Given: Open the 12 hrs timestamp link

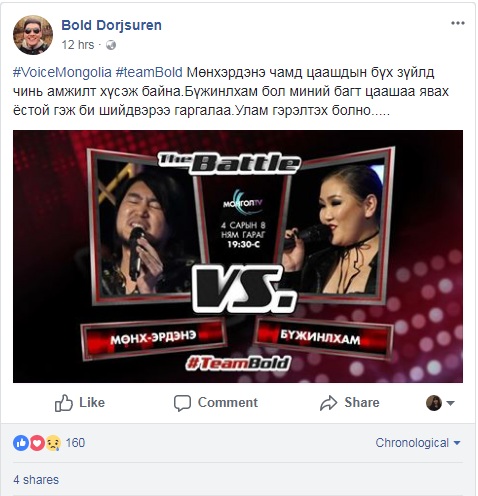Looking at the screenshot, I should pos(78,45).
